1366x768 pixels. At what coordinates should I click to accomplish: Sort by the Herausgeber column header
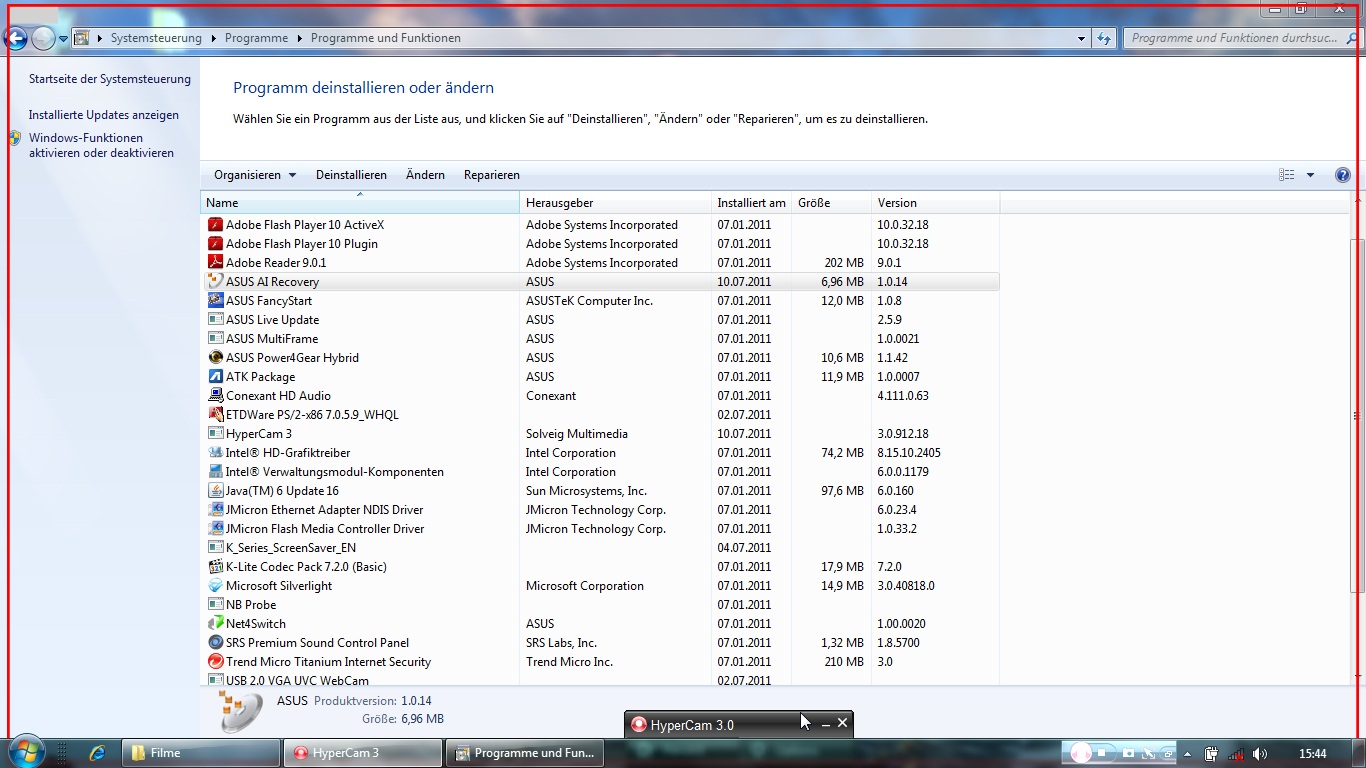point(615,203)
